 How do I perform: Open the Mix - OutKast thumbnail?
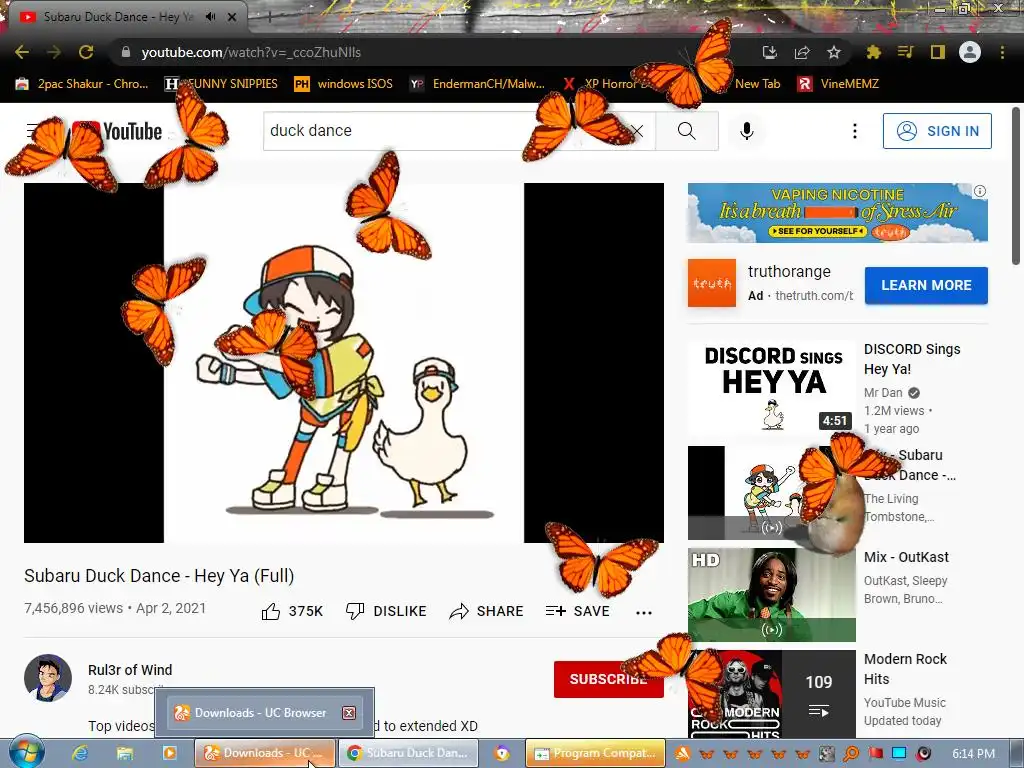coord(771,595)
